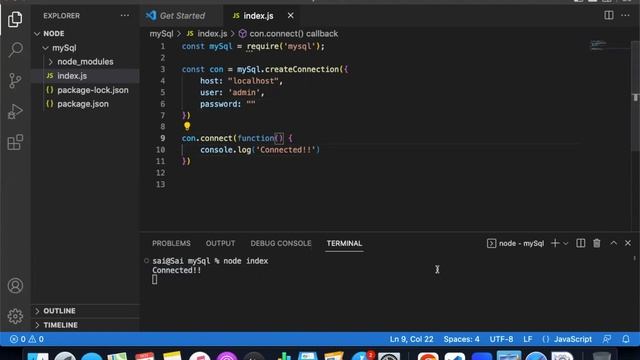Maximize the panel with the up chevron
The width and height of the screenshot is (640, 360).
pyautogui.click(x=613, y=243)
